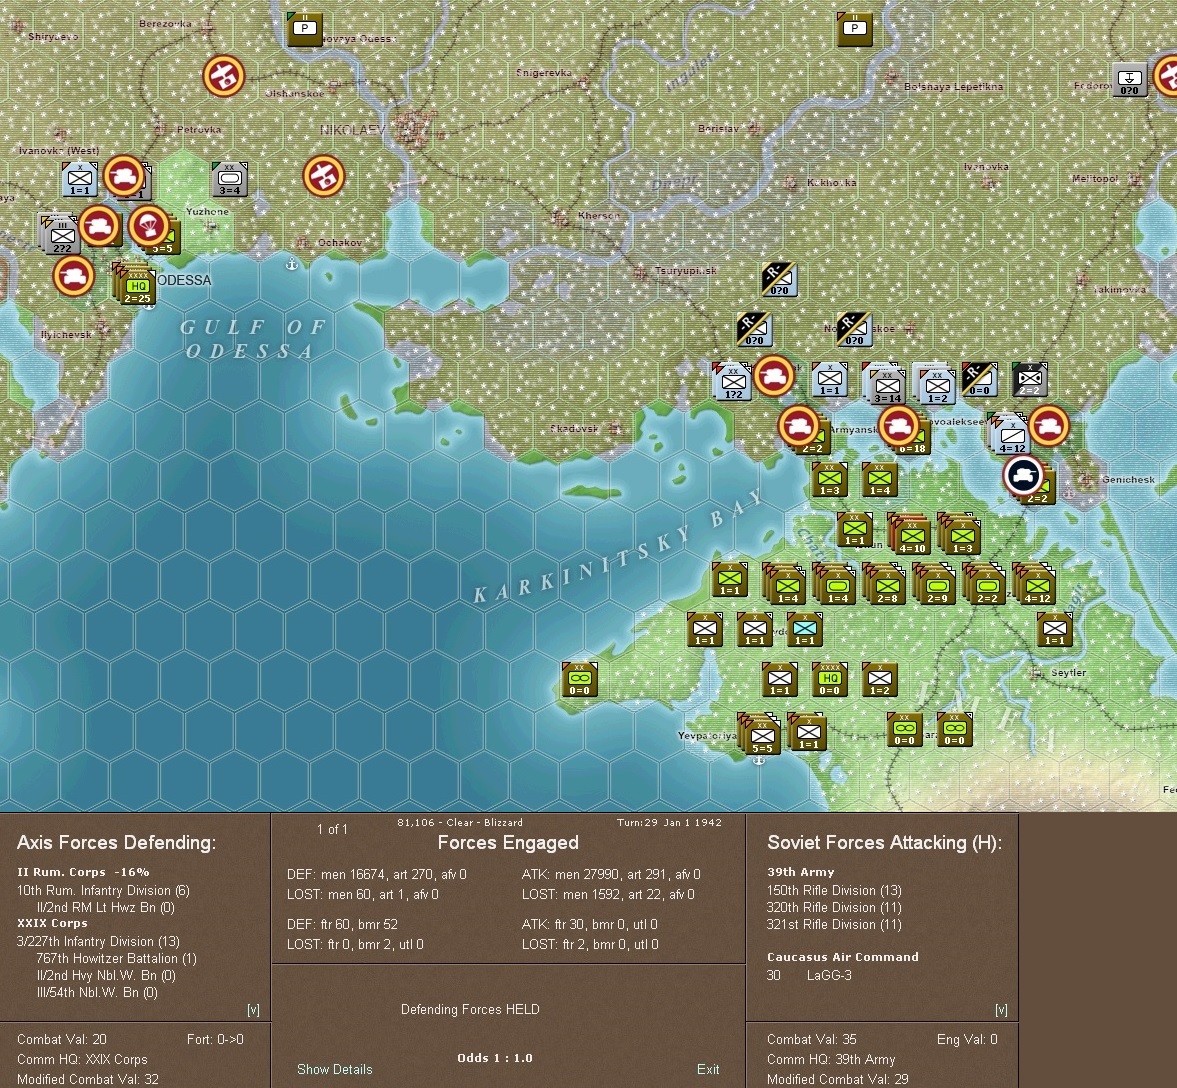Select the Axis 1=2 division stack

938,387
